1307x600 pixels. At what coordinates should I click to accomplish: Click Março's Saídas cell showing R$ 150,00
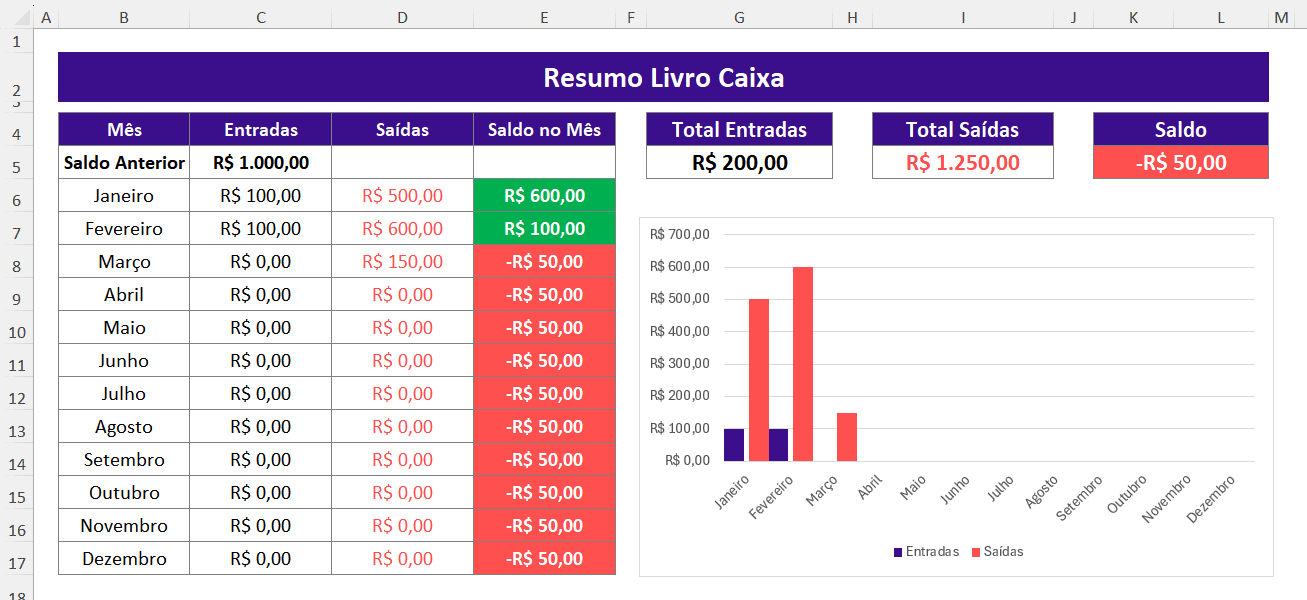(x=402, y=262)
